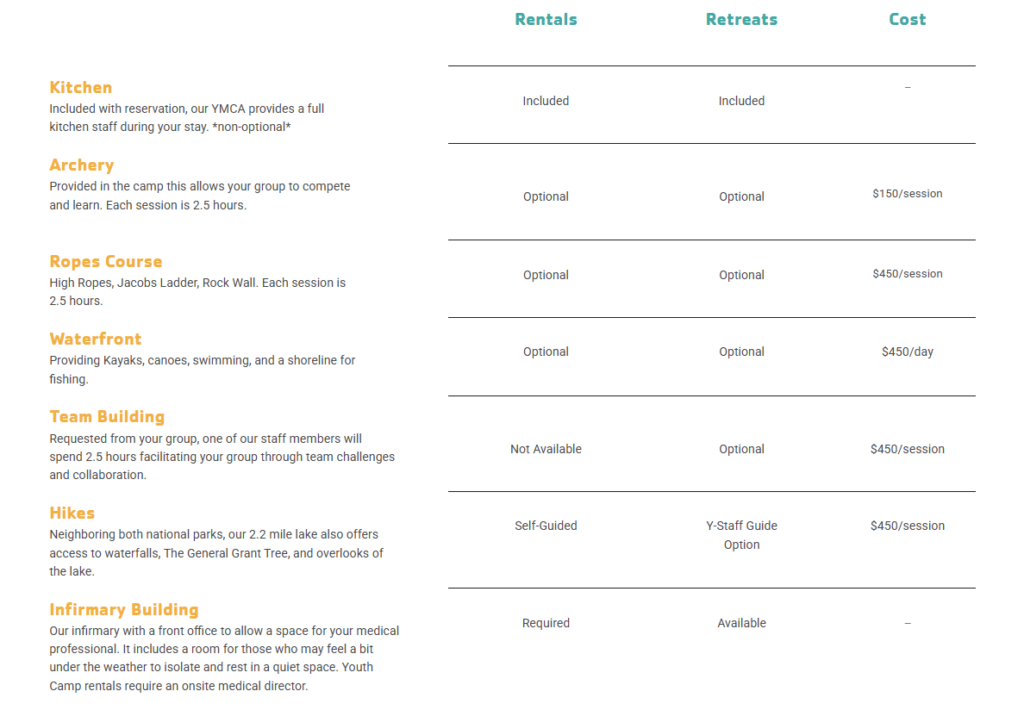Click the Retreats column header
This screenshot has width=1024, height=710.
[x=741, y=19]
